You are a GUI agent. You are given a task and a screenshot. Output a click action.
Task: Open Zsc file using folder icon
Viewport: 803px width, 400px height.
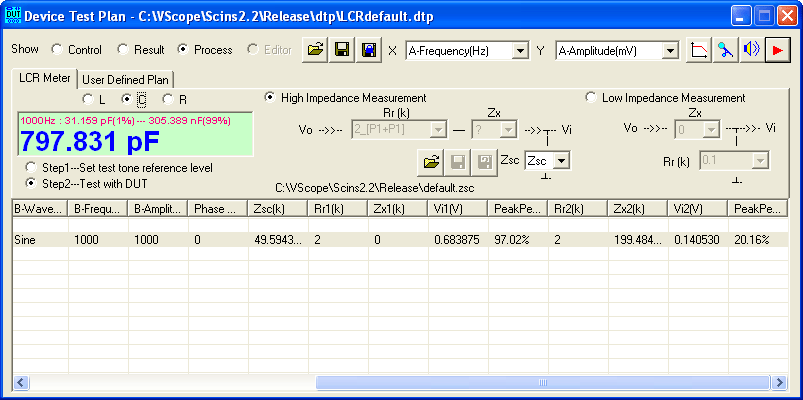pos(431,160)
